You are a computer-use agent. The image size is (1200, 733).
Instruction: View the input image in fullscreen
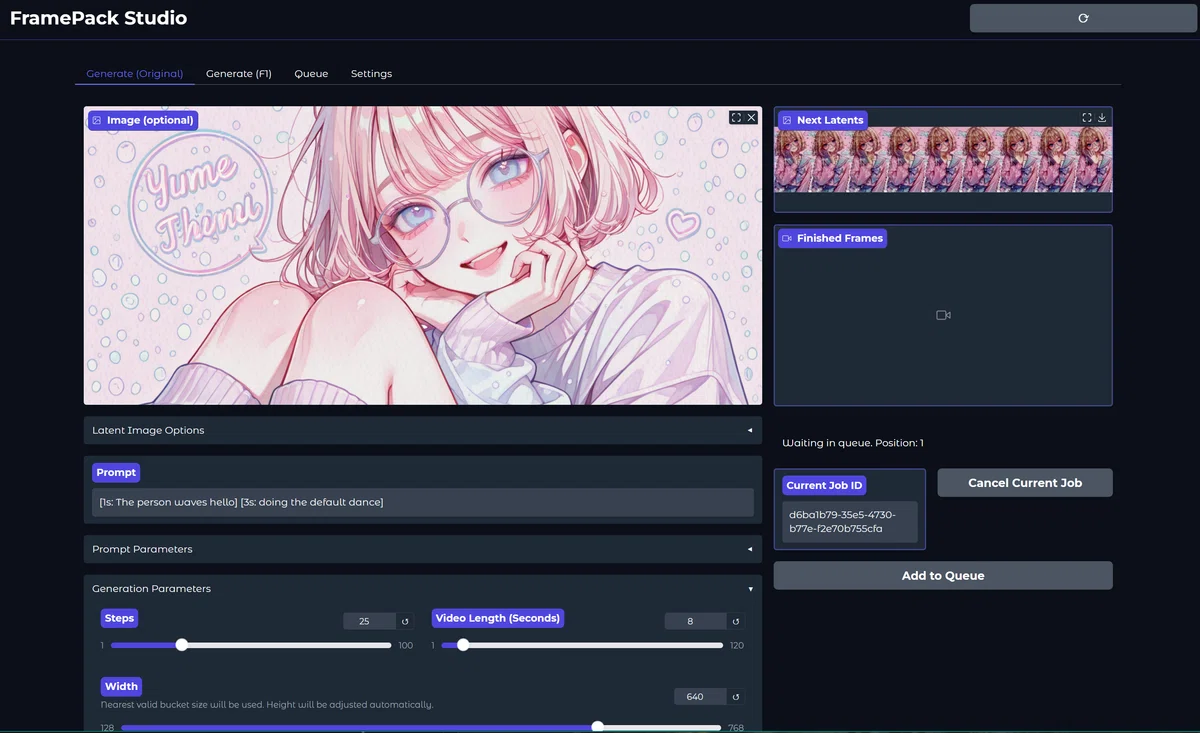736,118
